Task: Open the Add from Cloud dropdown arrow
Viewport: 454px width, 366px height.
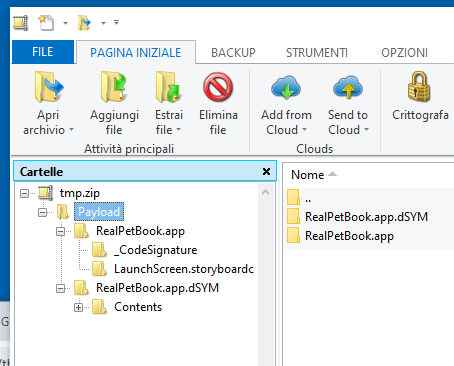Action: [x=304, y=129]
